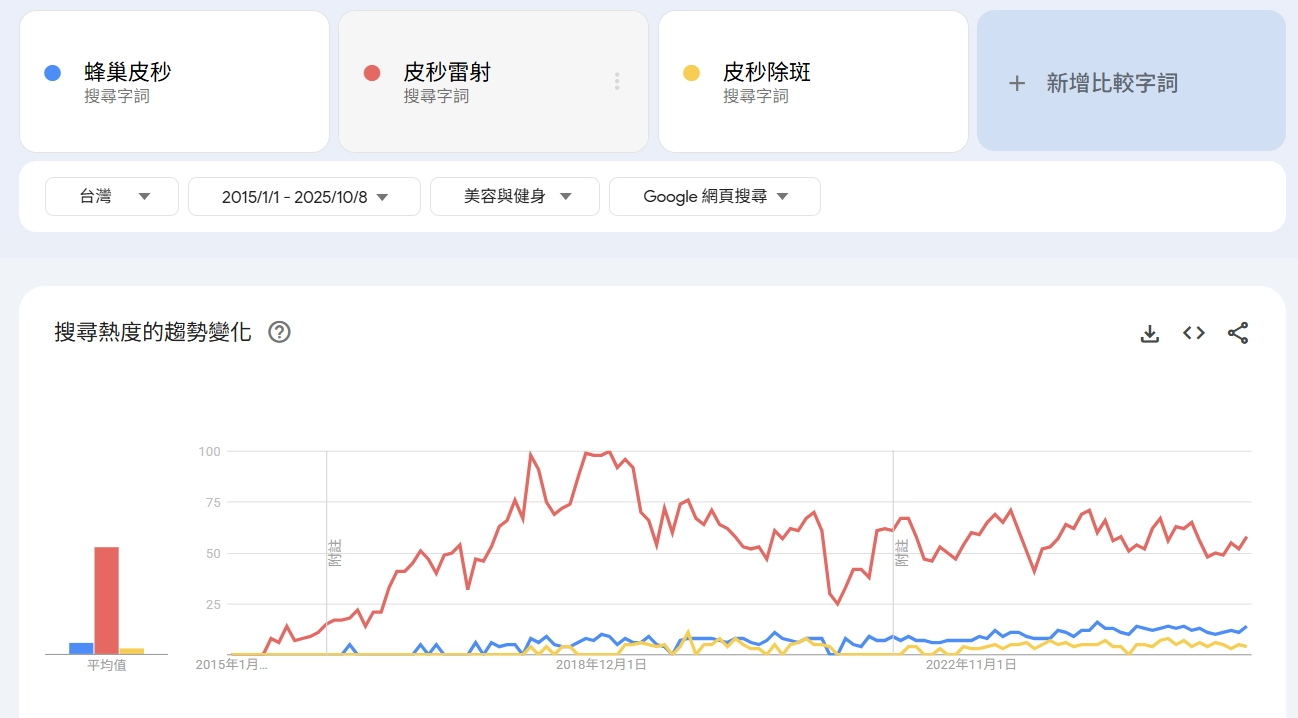Open the 台灣 region selector dropdown
This screenshot has height=718, width=1298.
pyautogui.click(x=111, y=196)
